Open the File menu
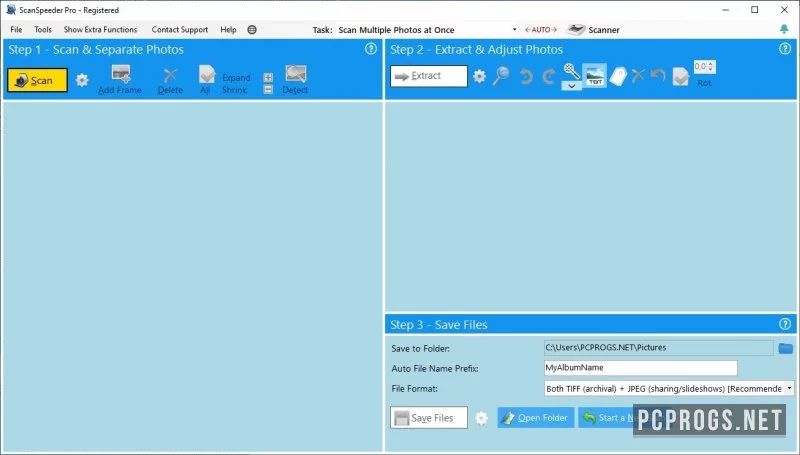800x455 pixels. pos(16,30)
